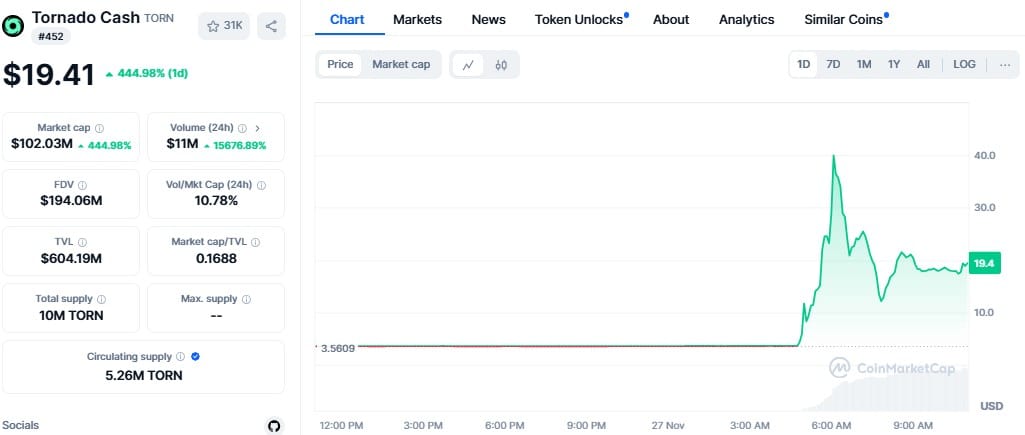Open the About tab
1025x435 pixels.
(x=671, y=20)
